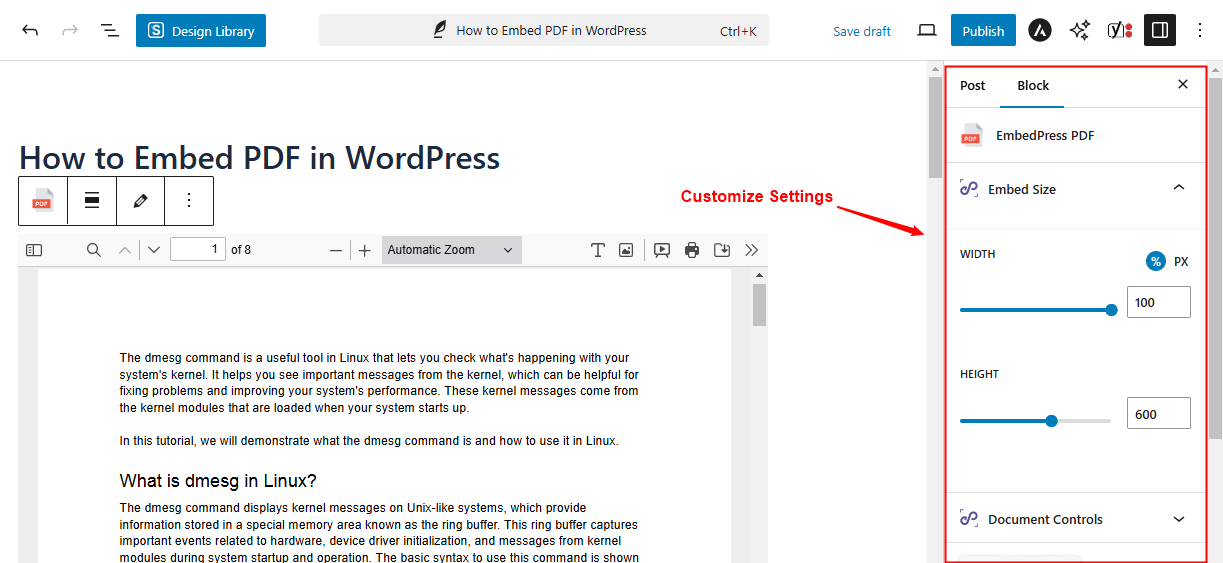
Task: Save draft of the post
Action: (862, 31)
